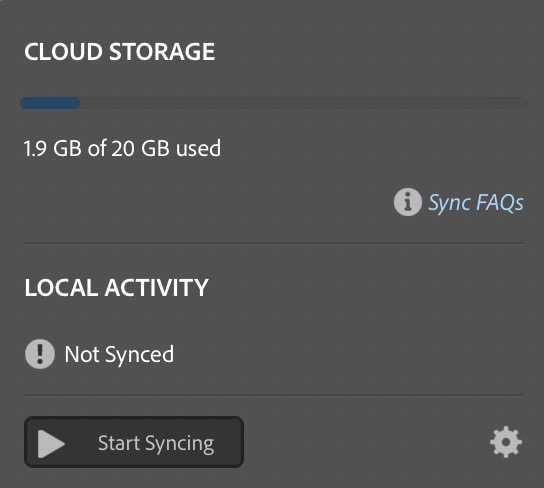Select the Not Synced status text
Viewport: 544px width, 488px height.
(119, 354)
